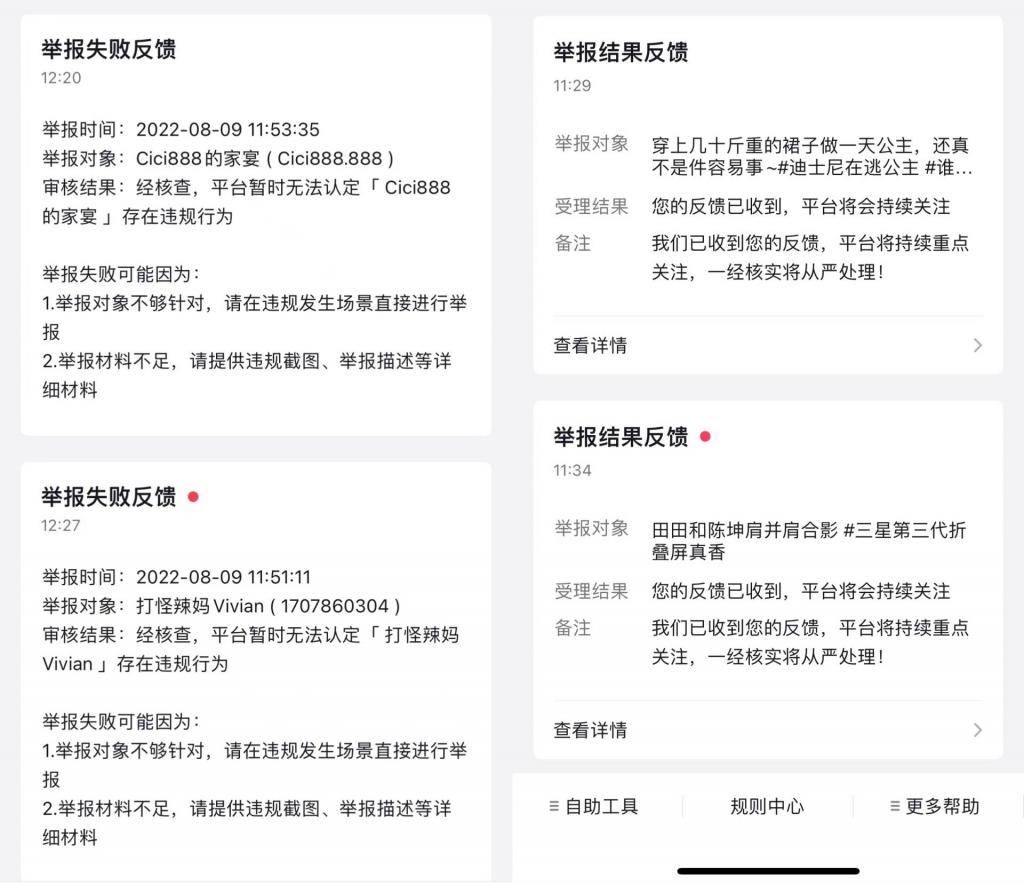This screenshot has width=1024, height=885.
Task: Tap the menu icon beside 更多帮助
Action: [x=894, y=806]
